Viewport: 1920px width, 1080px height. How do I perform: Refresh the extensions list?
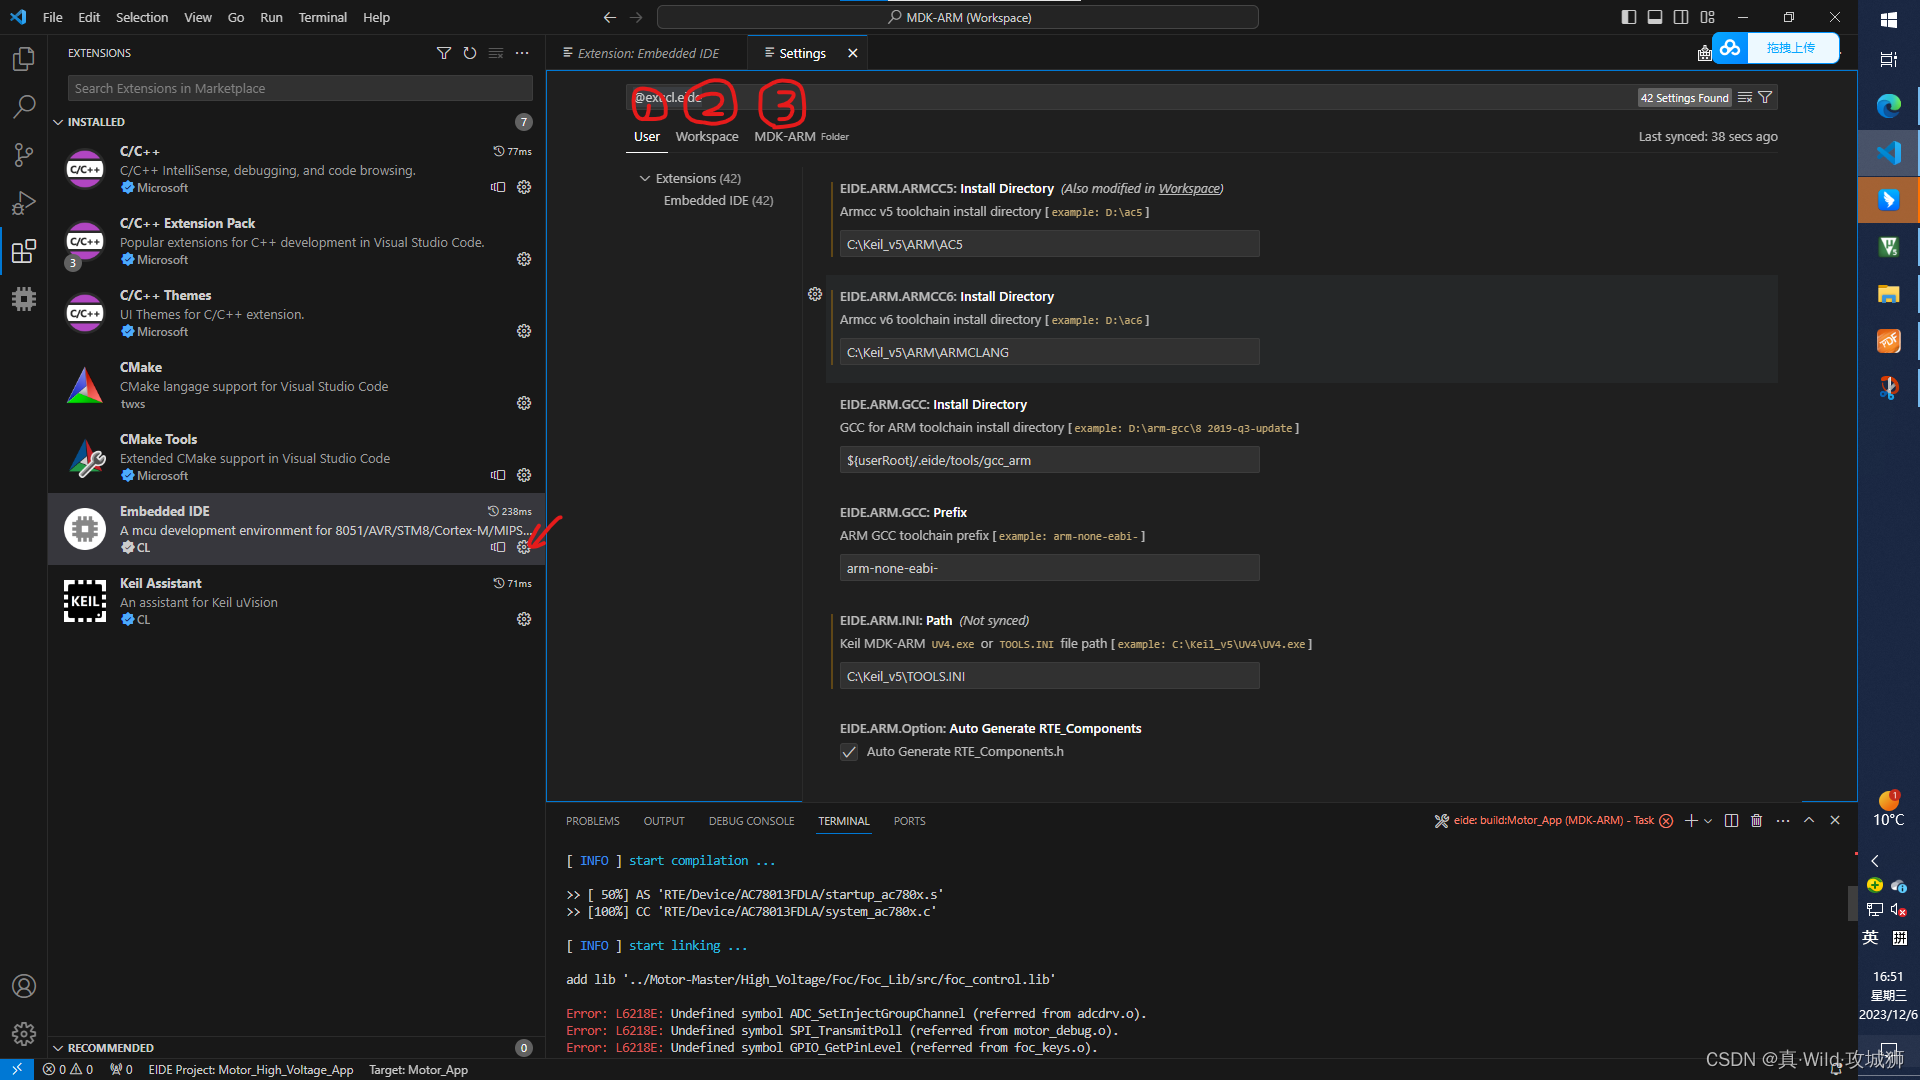(x=470, y=53)
